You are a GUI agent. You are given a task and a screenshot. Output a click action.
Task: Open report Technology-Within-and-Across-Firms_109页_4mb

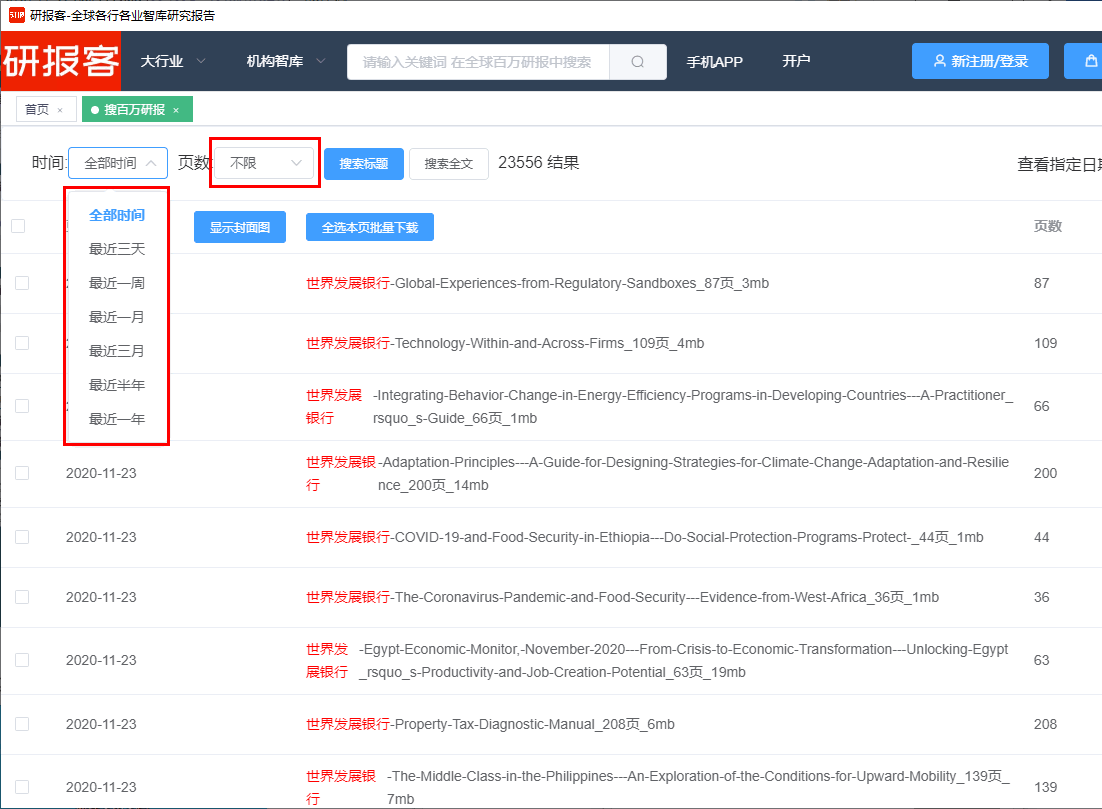[505, 343]
